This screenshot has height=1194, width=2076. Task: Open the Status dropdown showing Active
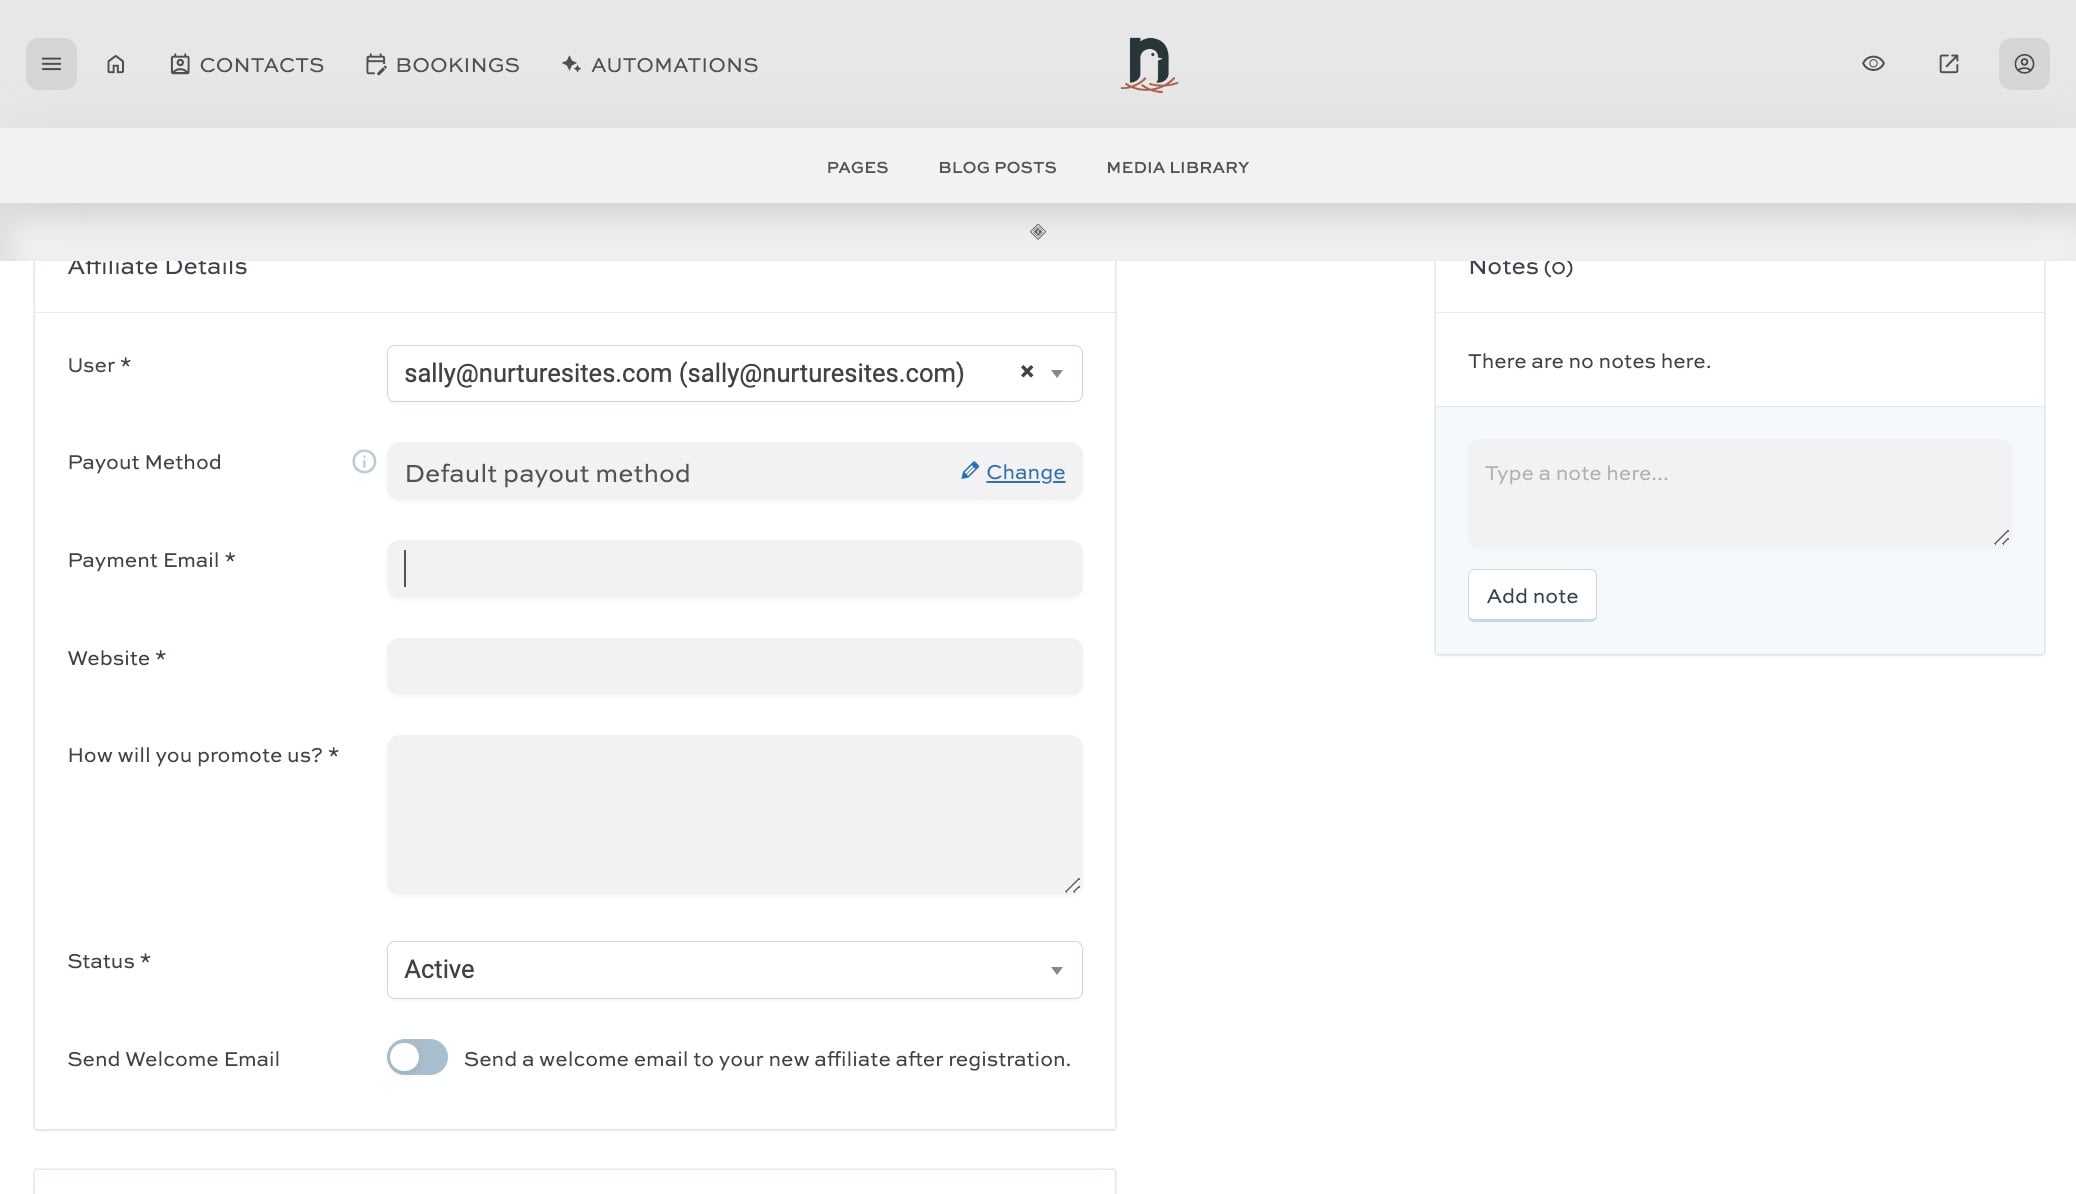pyautogui.click(x=733, y=969)
